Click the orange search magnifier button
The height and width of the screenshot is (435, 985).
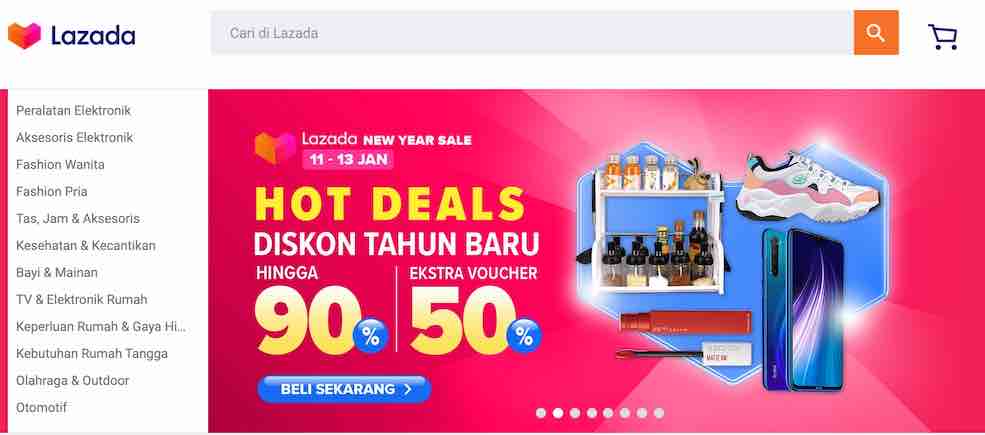(x=876, y=33)
